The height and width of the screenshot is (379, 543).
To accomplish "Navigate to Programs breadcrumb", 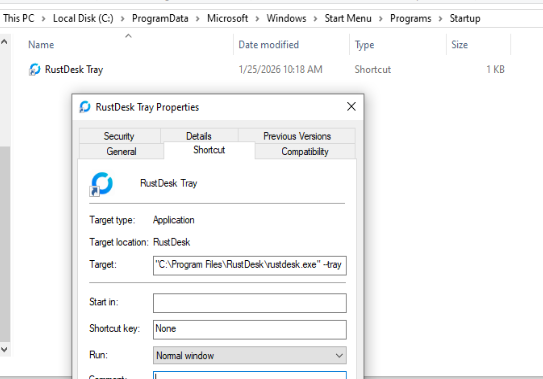I will [x=411, y=18].
